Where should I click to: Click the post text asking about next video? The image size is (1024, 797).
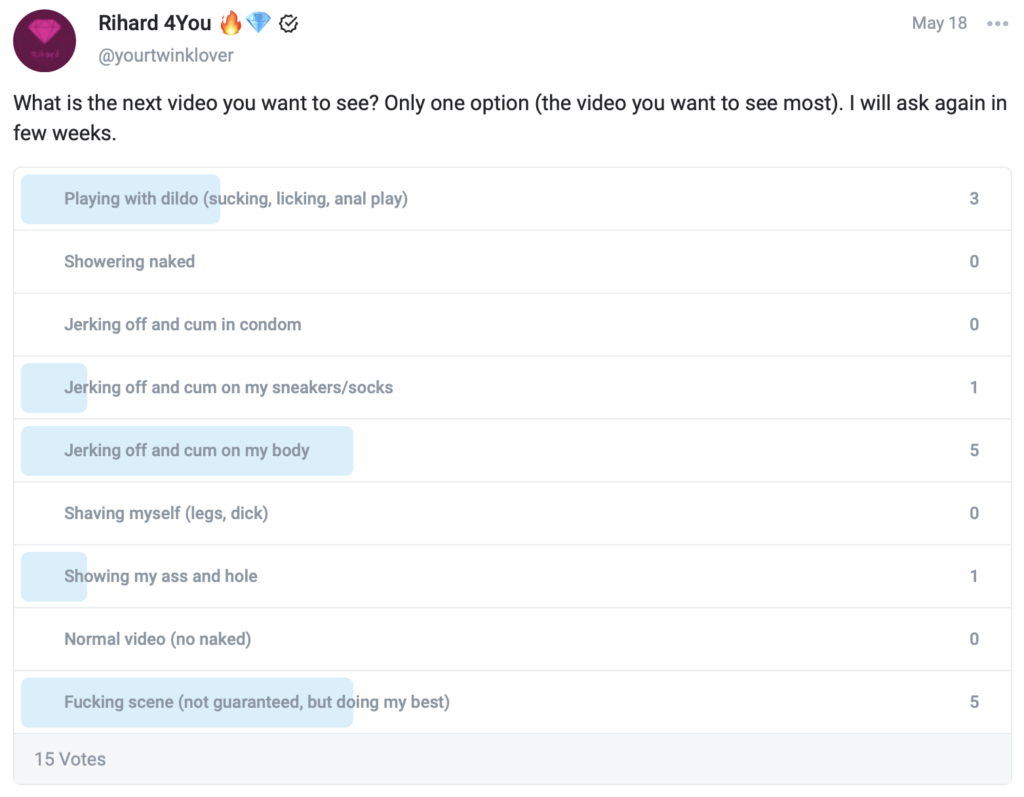tap(510, 118)
